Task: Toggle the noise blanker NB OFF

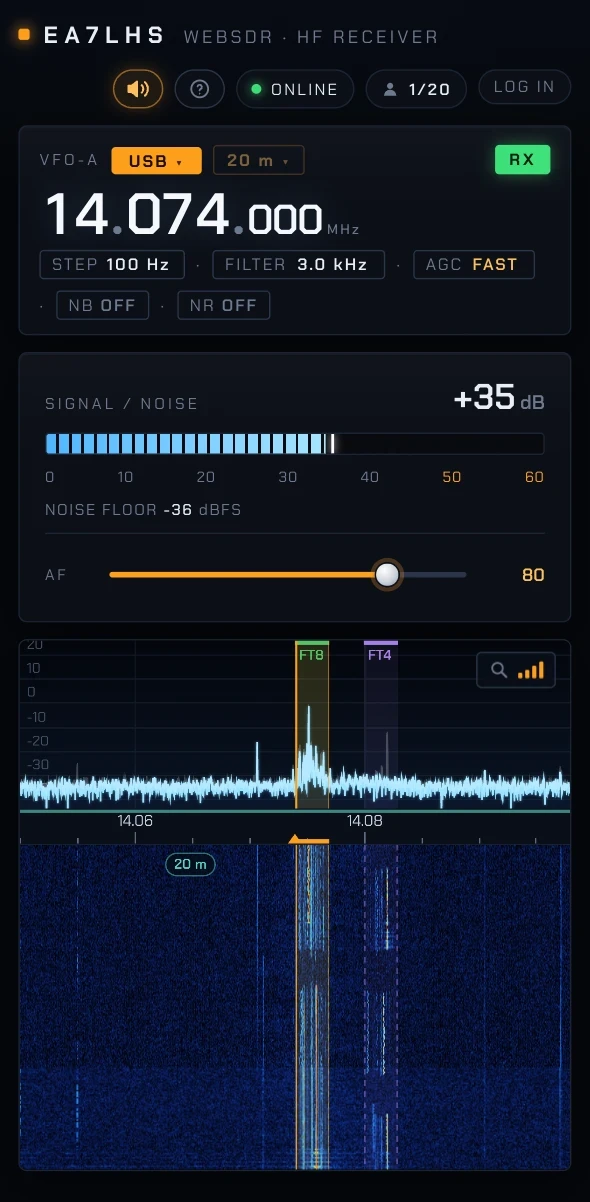Action: tap(103, 305)
